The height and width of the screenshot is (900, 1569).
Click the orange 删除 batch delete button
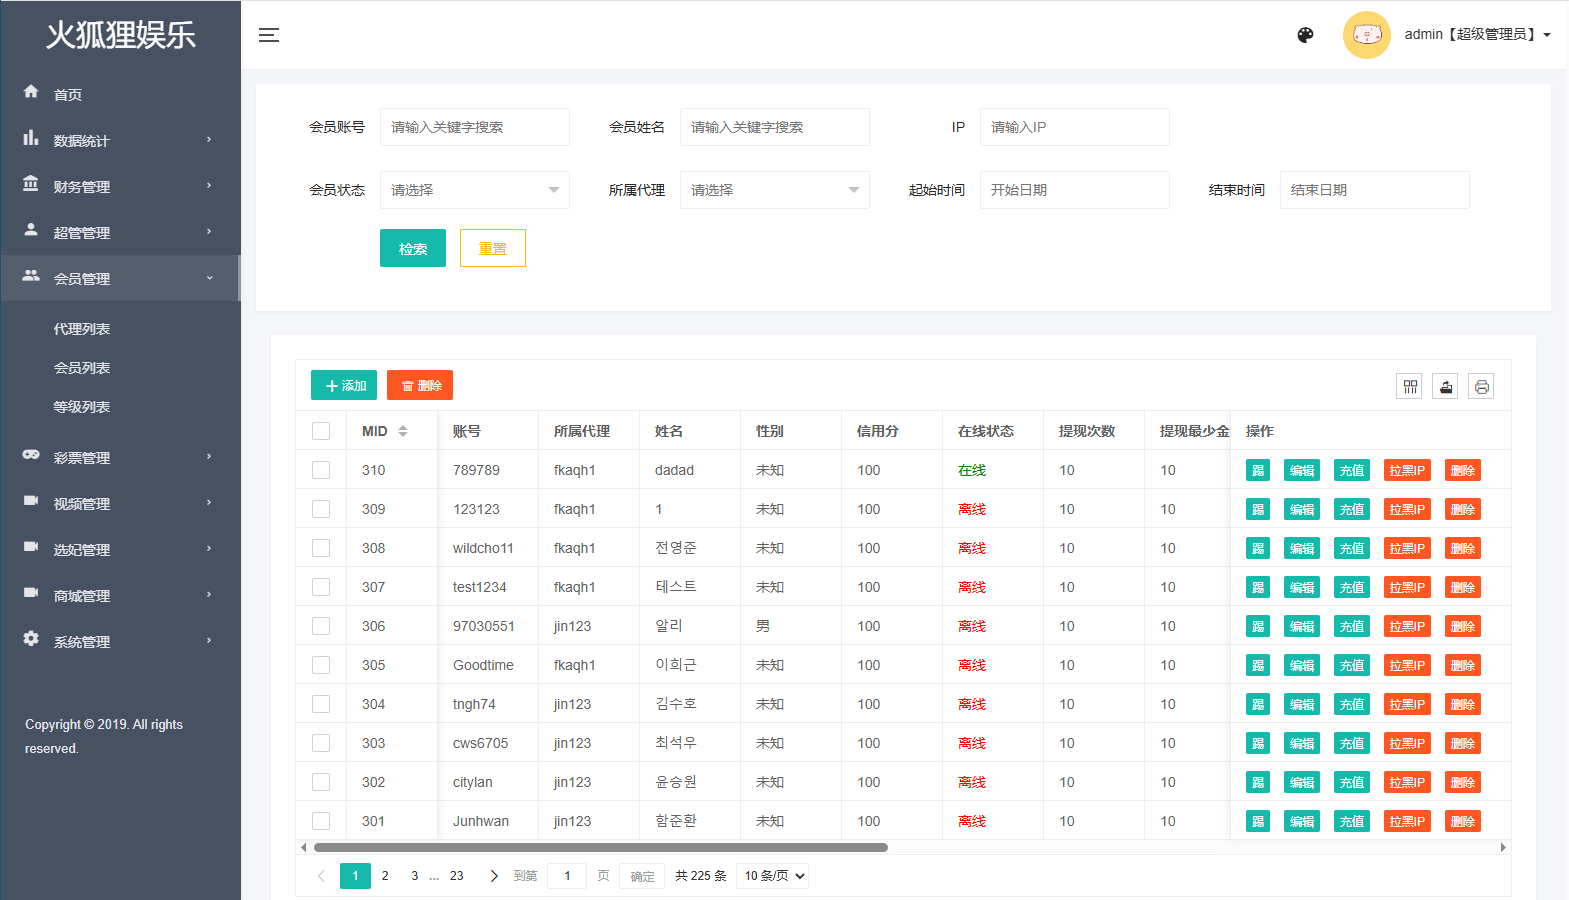pyautogui.click(x=420, y=385)
